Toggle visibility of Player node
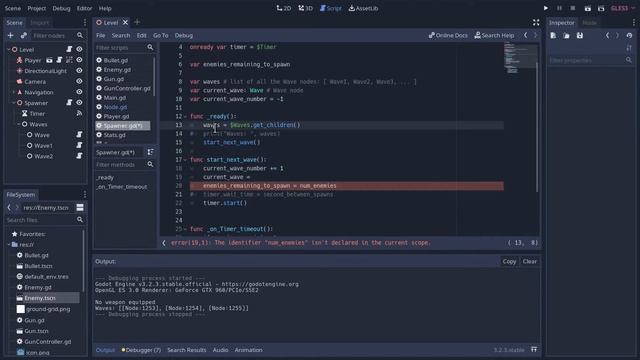The image size is (640, 360). (79, 60)
